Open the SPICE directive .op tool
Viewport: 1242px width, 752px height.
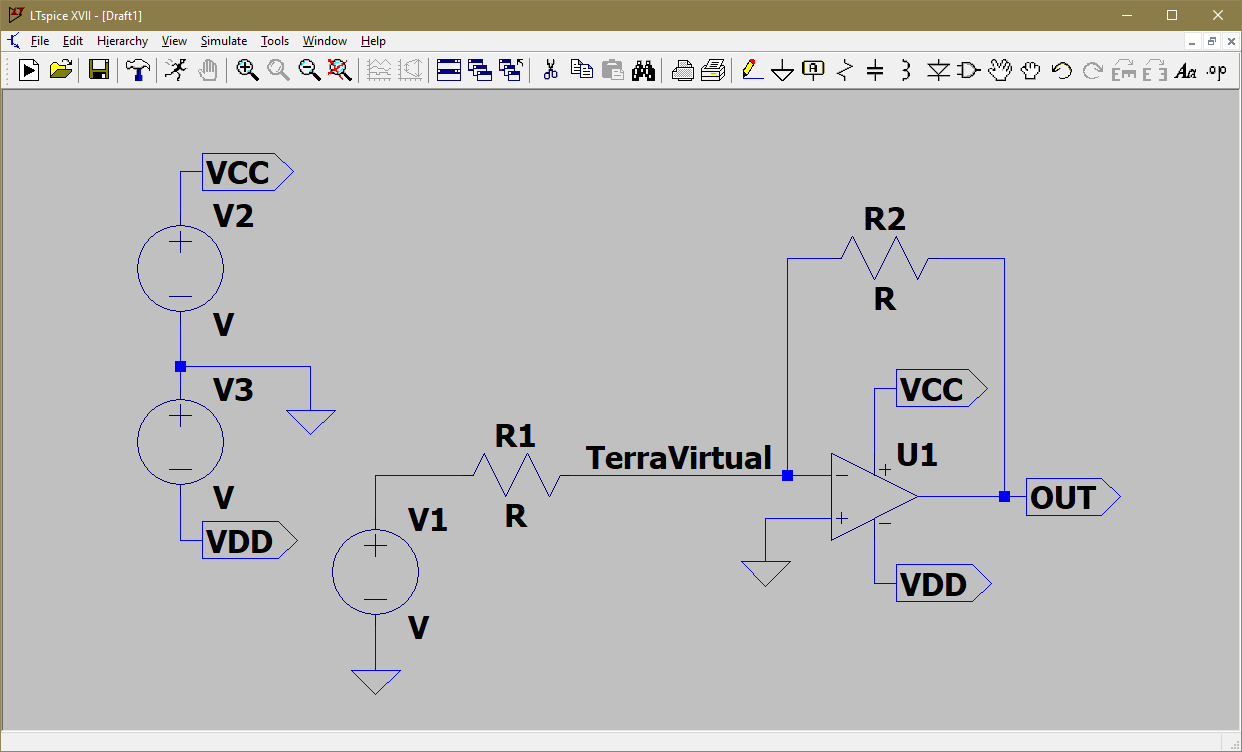point(1216,70)
